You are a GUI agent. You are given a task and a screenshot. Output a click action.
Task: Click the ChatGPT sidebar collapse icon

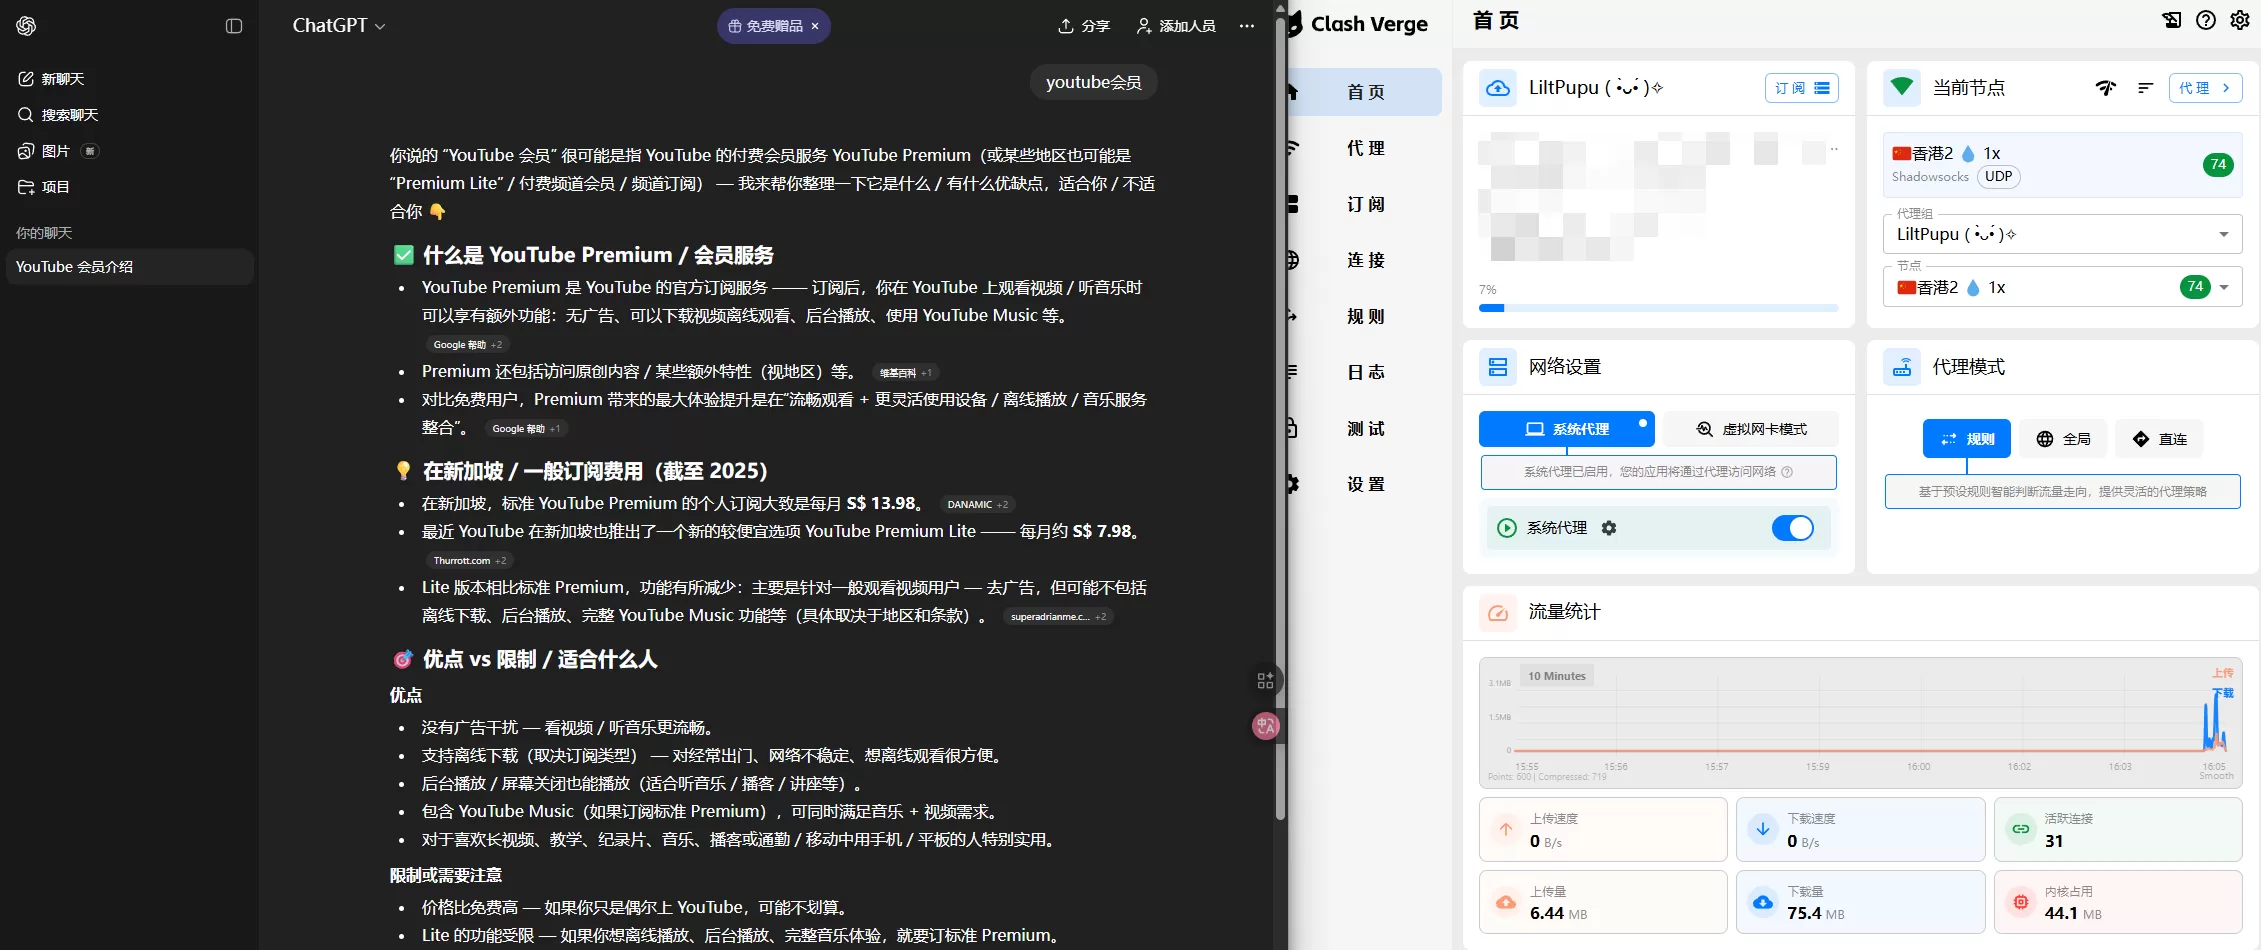234,26
